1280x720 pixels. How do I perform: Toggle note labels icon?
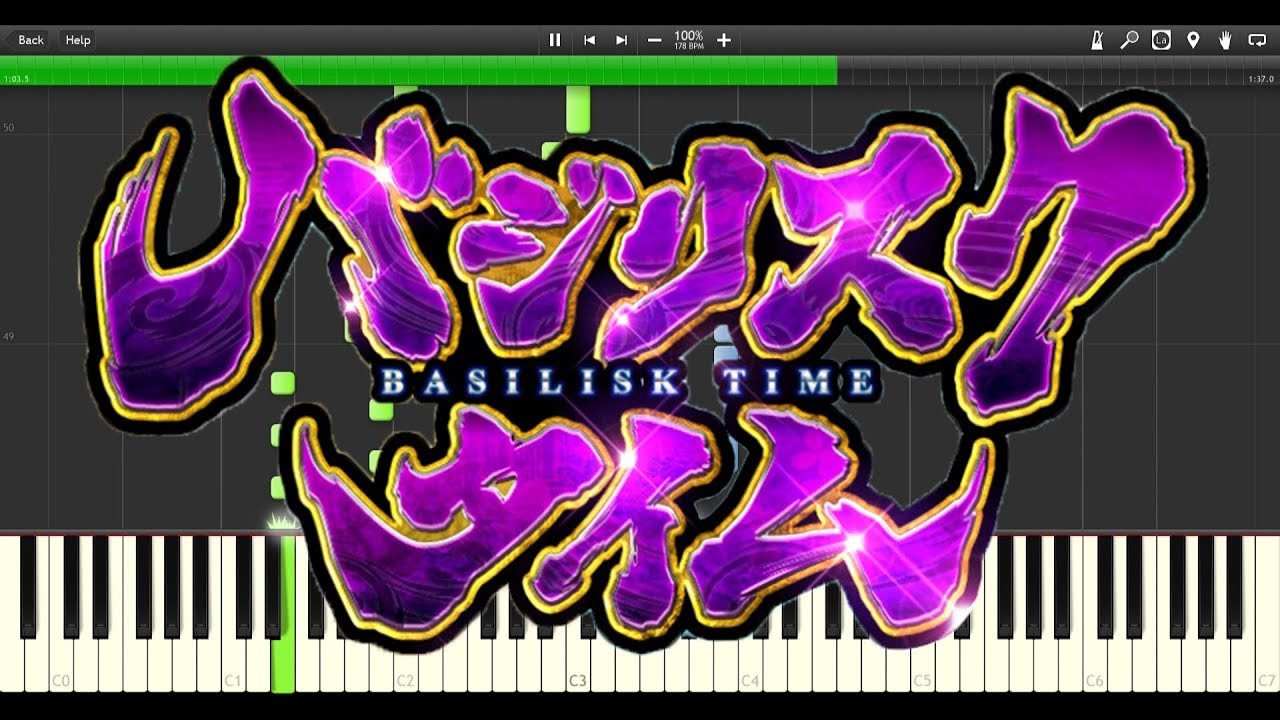(1161, 40)
